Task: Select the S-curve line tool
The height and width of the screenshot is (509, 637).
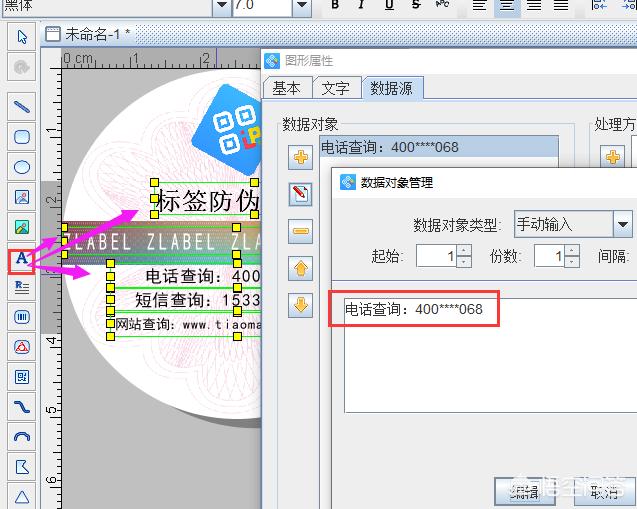Action: pyautogui.click(x=22, y=407)
